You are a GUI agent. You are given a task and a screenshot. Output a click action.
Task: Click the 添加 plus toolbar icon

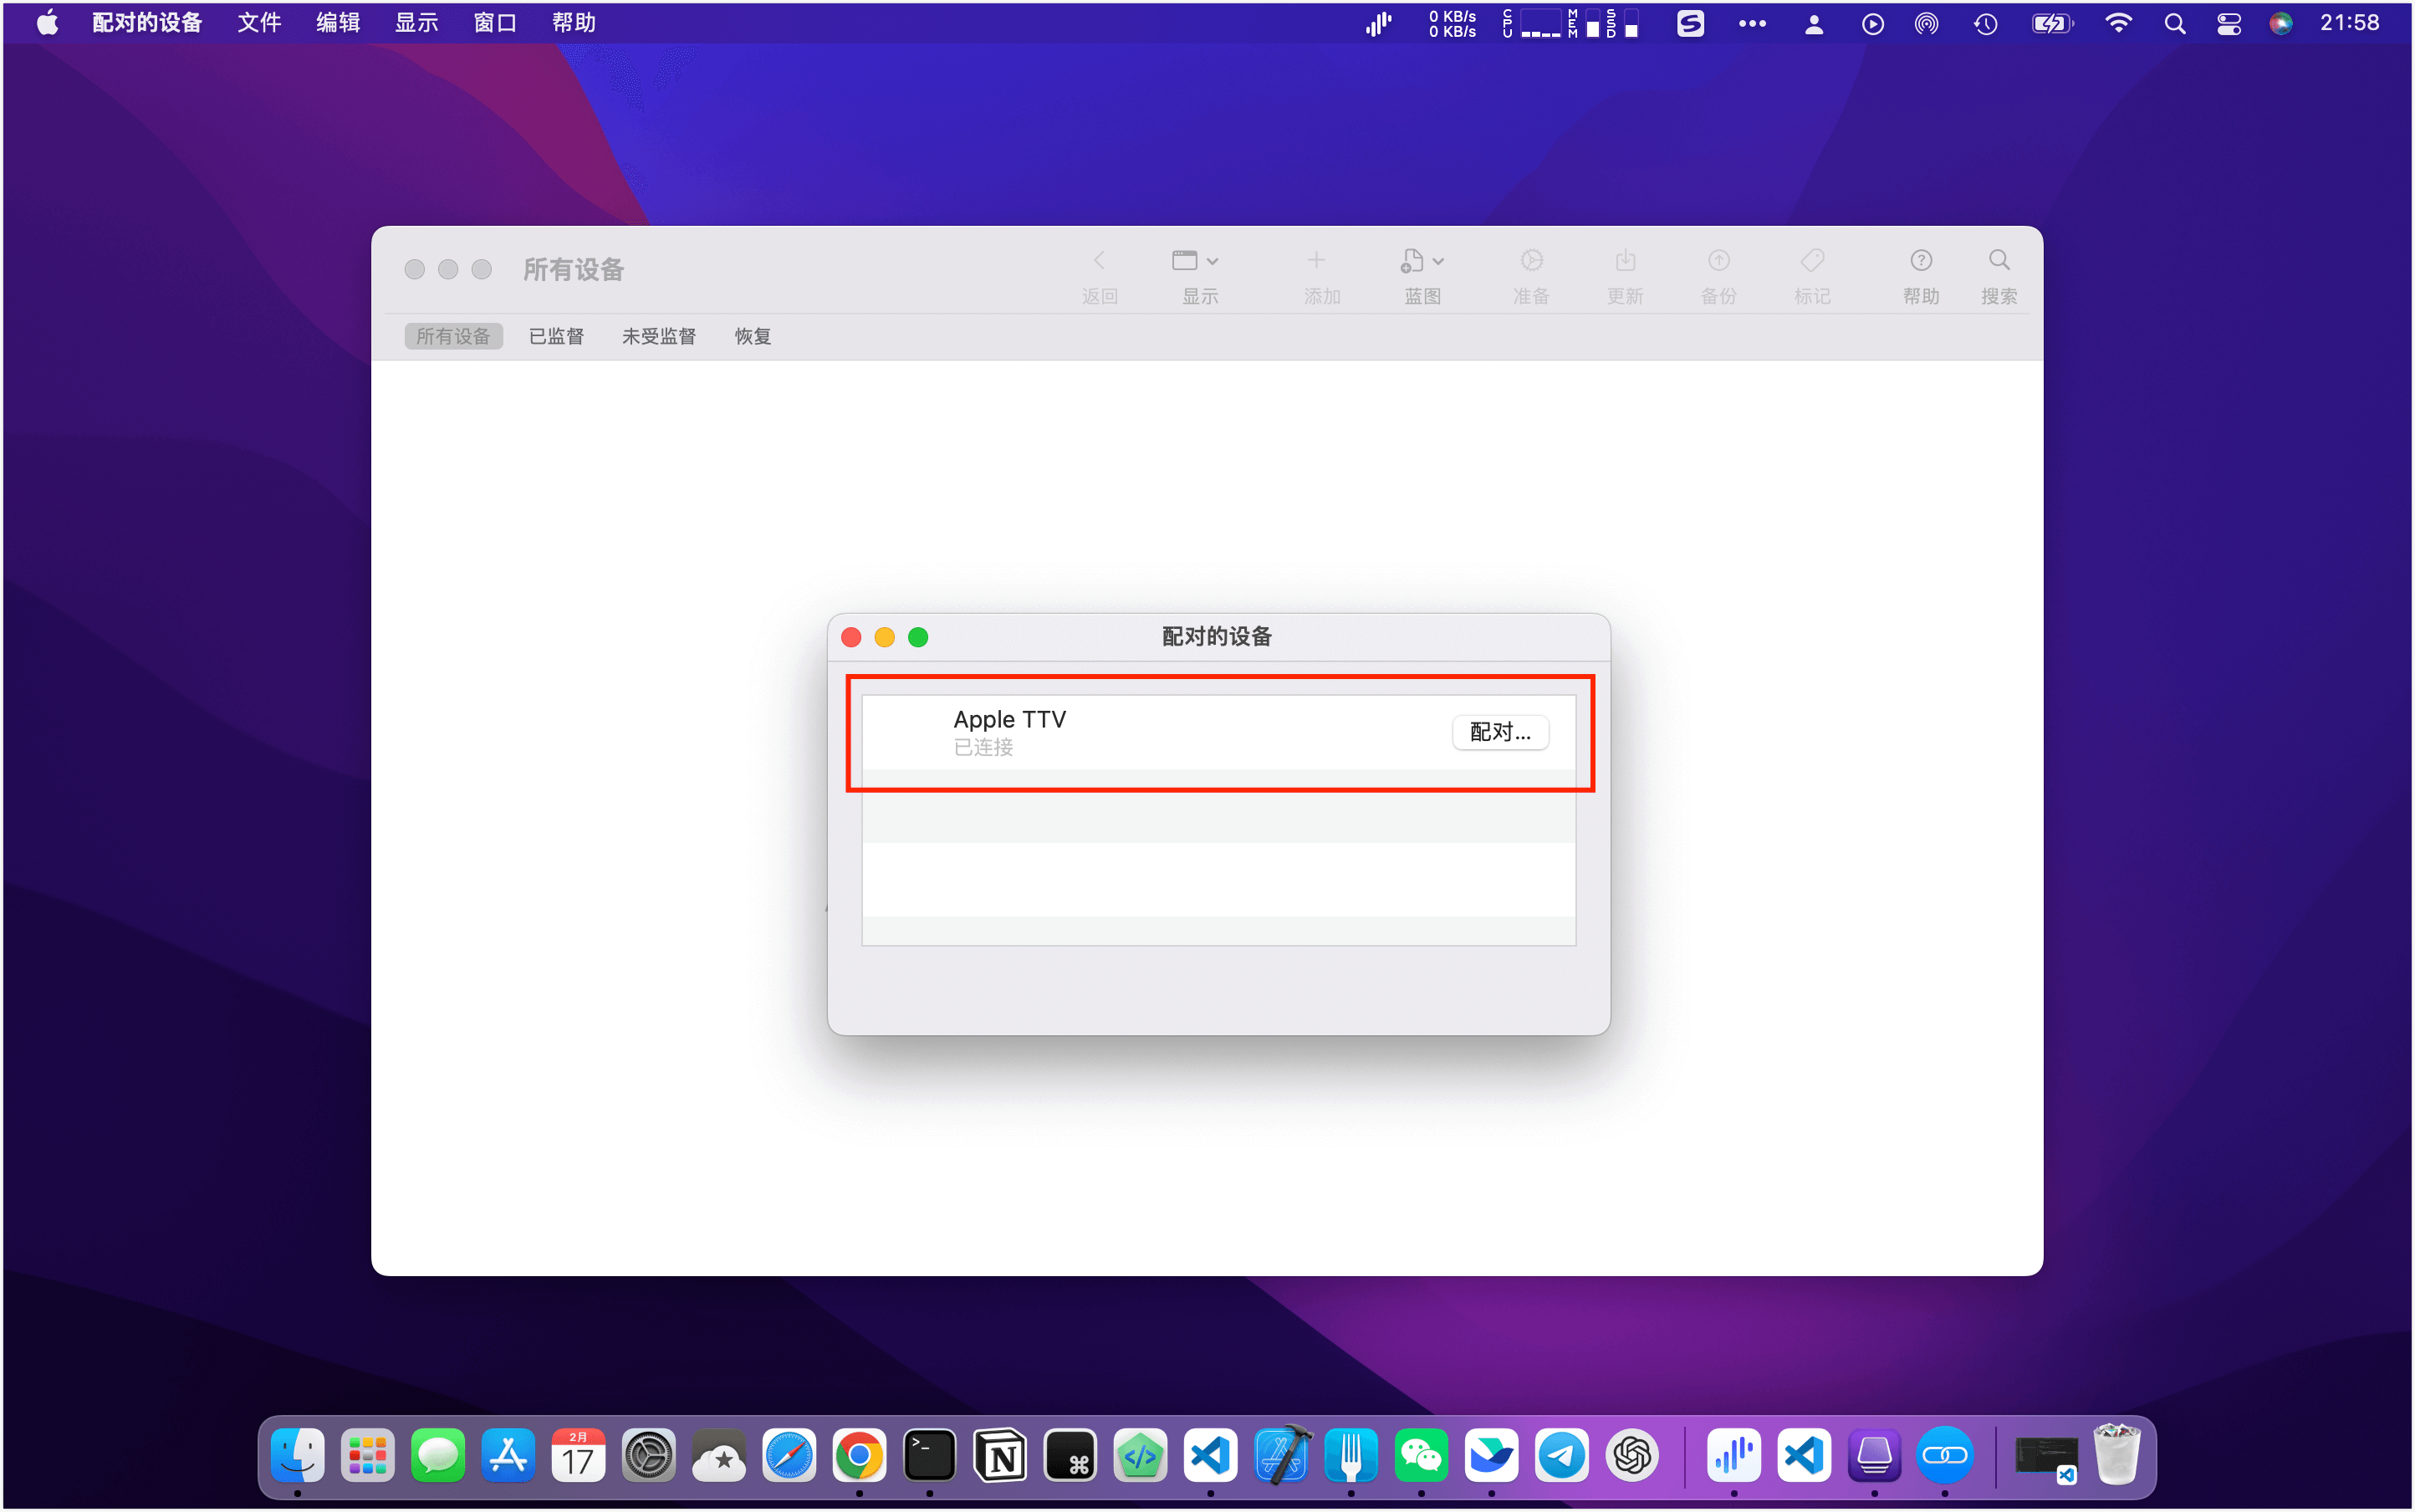coord(1316,261)
